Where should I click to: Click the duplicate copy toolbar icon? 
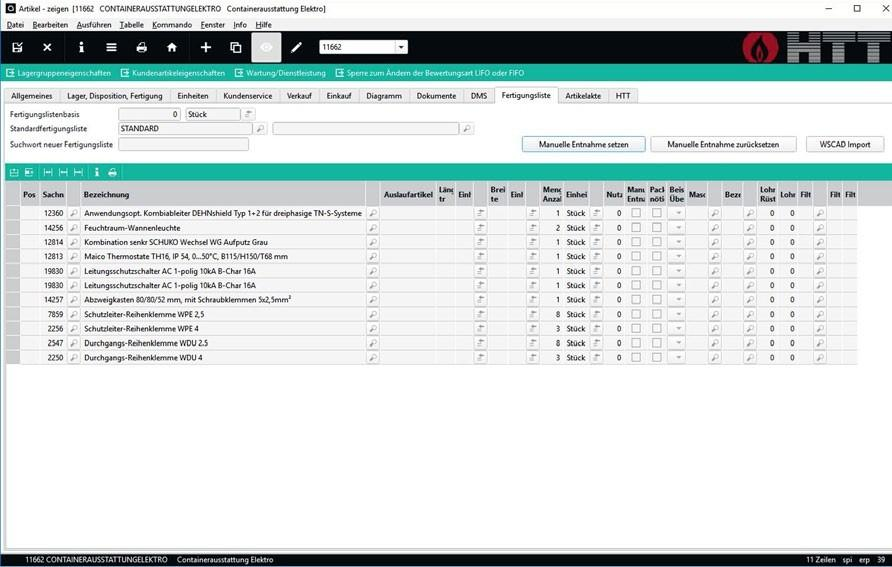pos(236,47)
